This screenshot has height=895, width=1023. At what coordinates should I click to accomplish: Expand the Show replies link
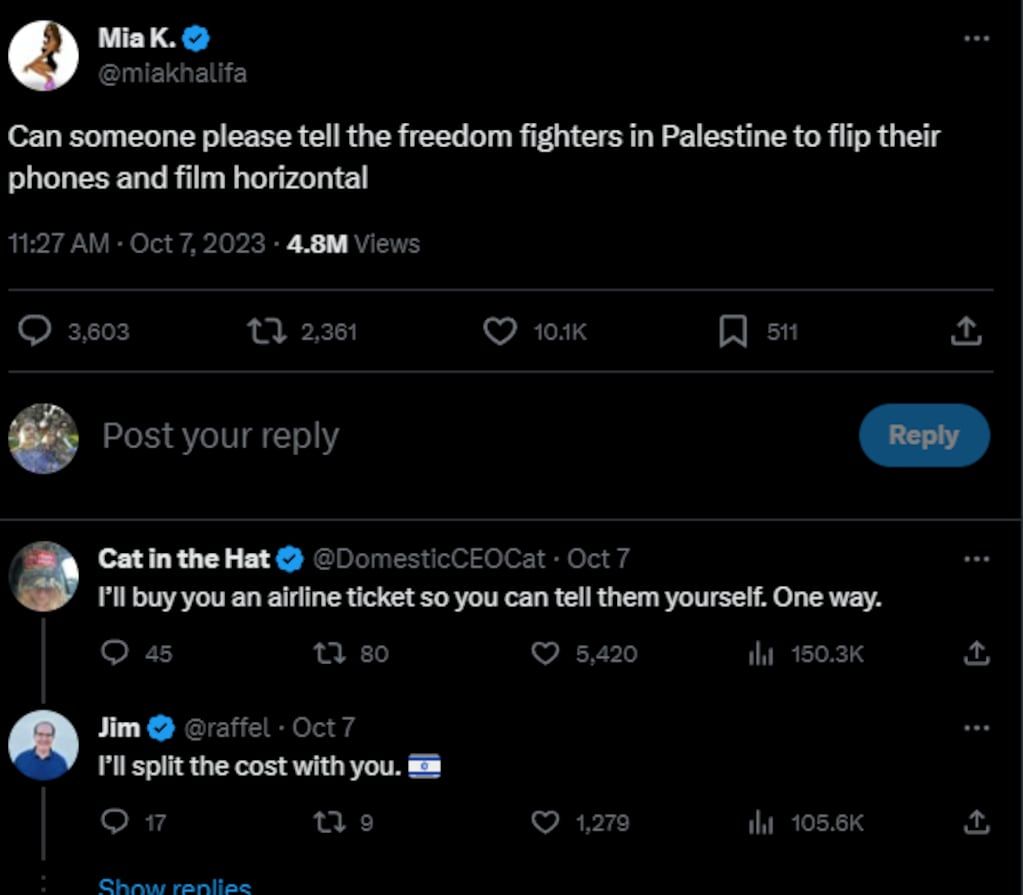(174, 886)
